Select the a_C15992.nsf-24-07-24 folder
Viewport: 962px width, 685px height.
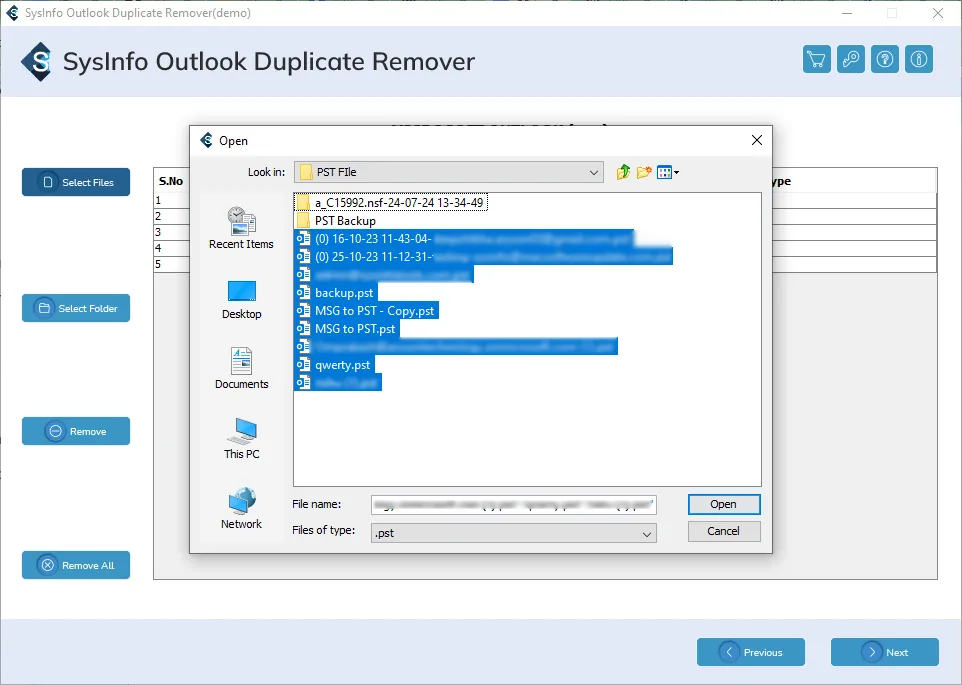(x=391, y=202)
